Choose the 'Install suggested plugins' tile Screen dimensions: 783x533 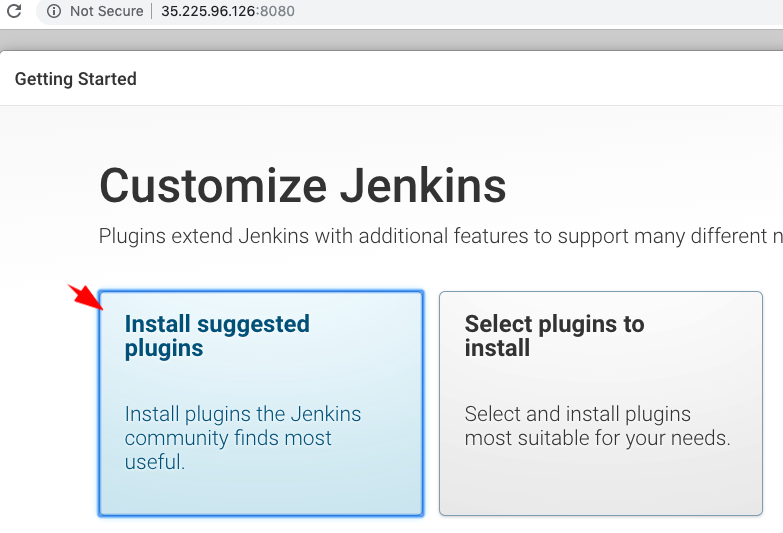[260, 403]
